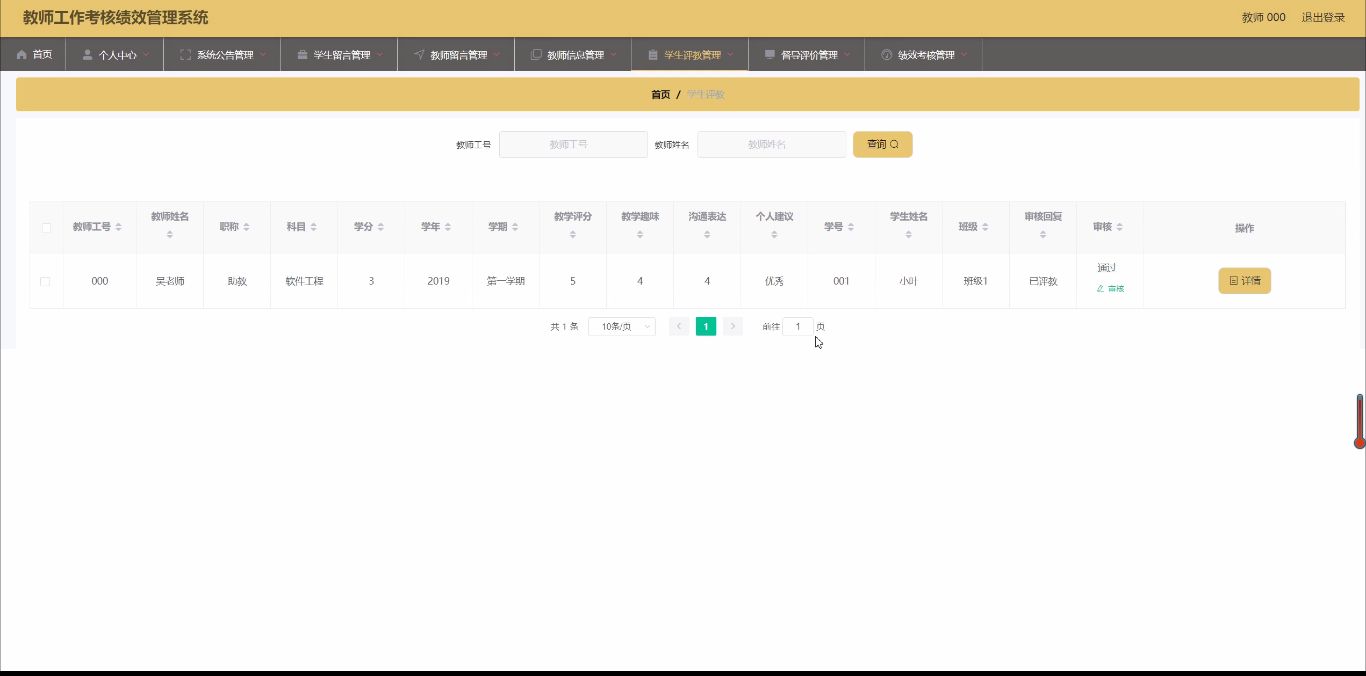
Task: Sort by the 学生姓名 column arrows
Action: [909, 235]
